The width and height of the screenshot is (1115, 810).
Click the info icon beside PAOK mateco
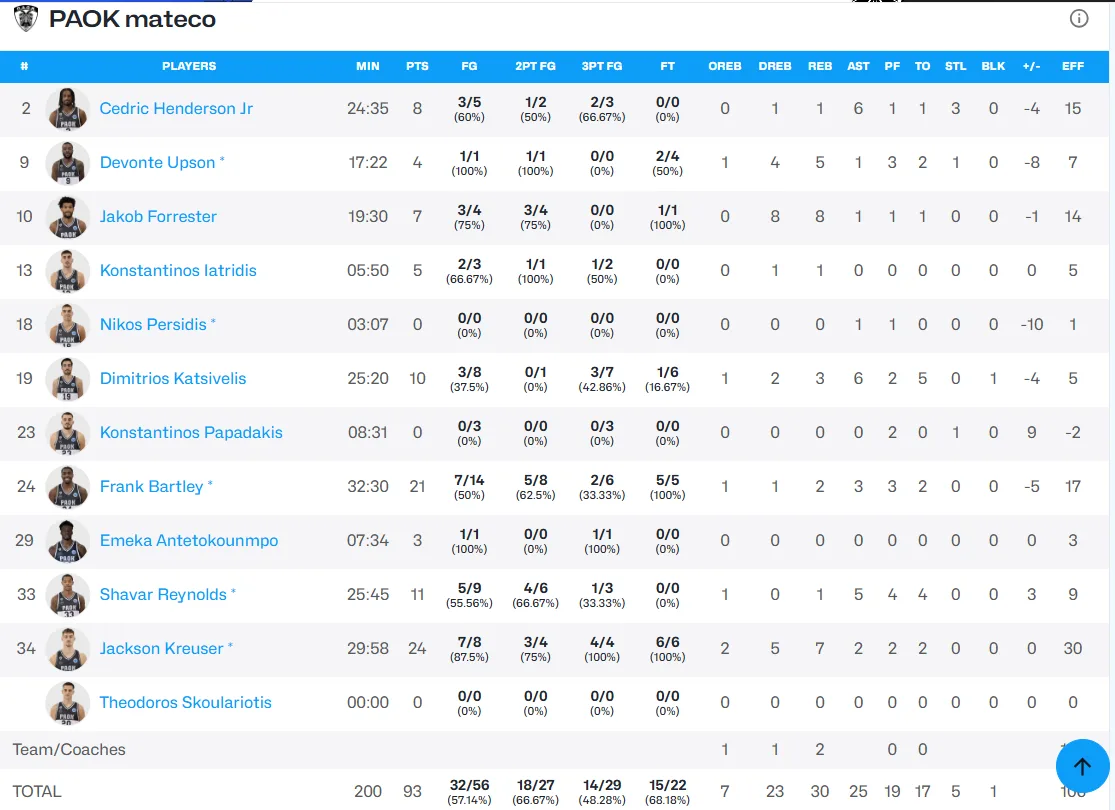pos(1079,18)
